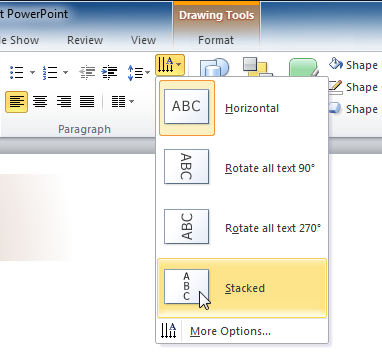The image size is (382, 364).
Task: Choose Rotate all text 270° option
Action: (242, 227)
